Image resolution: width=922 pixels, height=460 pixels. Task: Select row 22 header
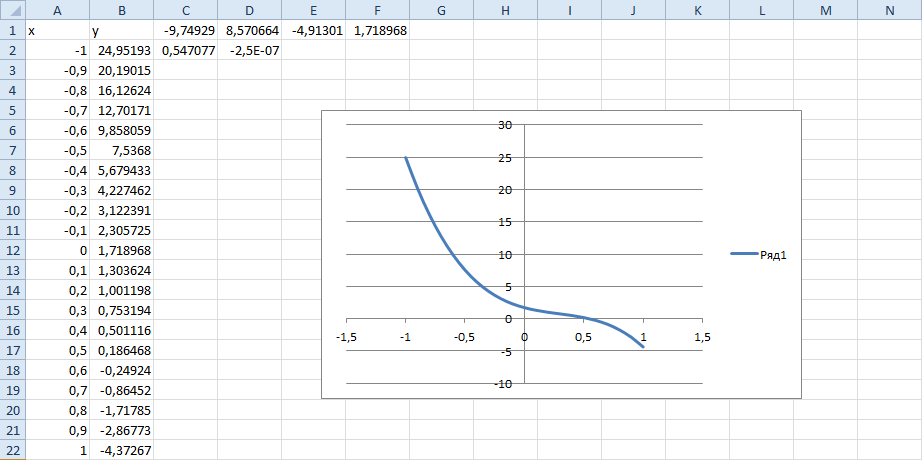point(12,451)
